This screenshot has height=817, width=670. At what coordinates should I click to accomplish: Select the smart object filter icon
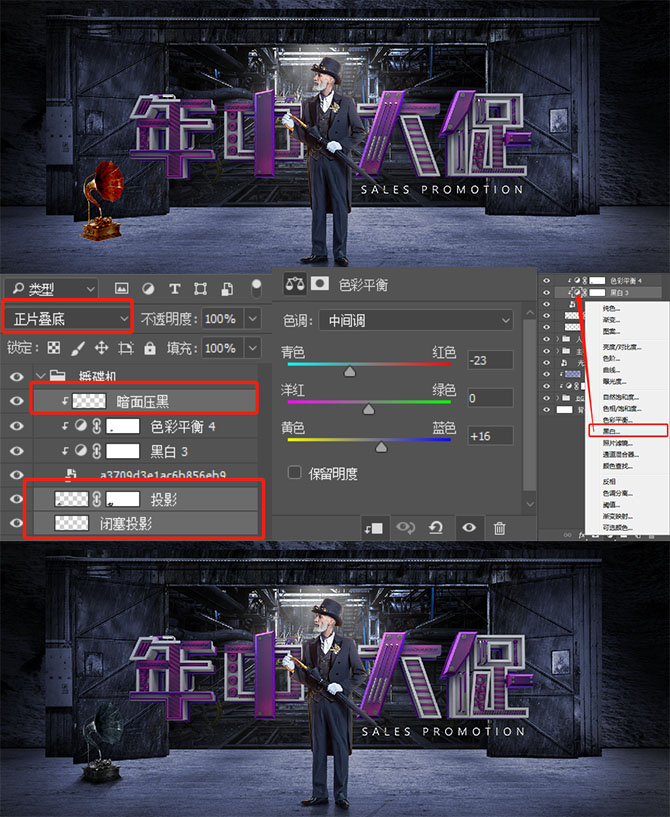pyautogui.click(x=227, y=288)
